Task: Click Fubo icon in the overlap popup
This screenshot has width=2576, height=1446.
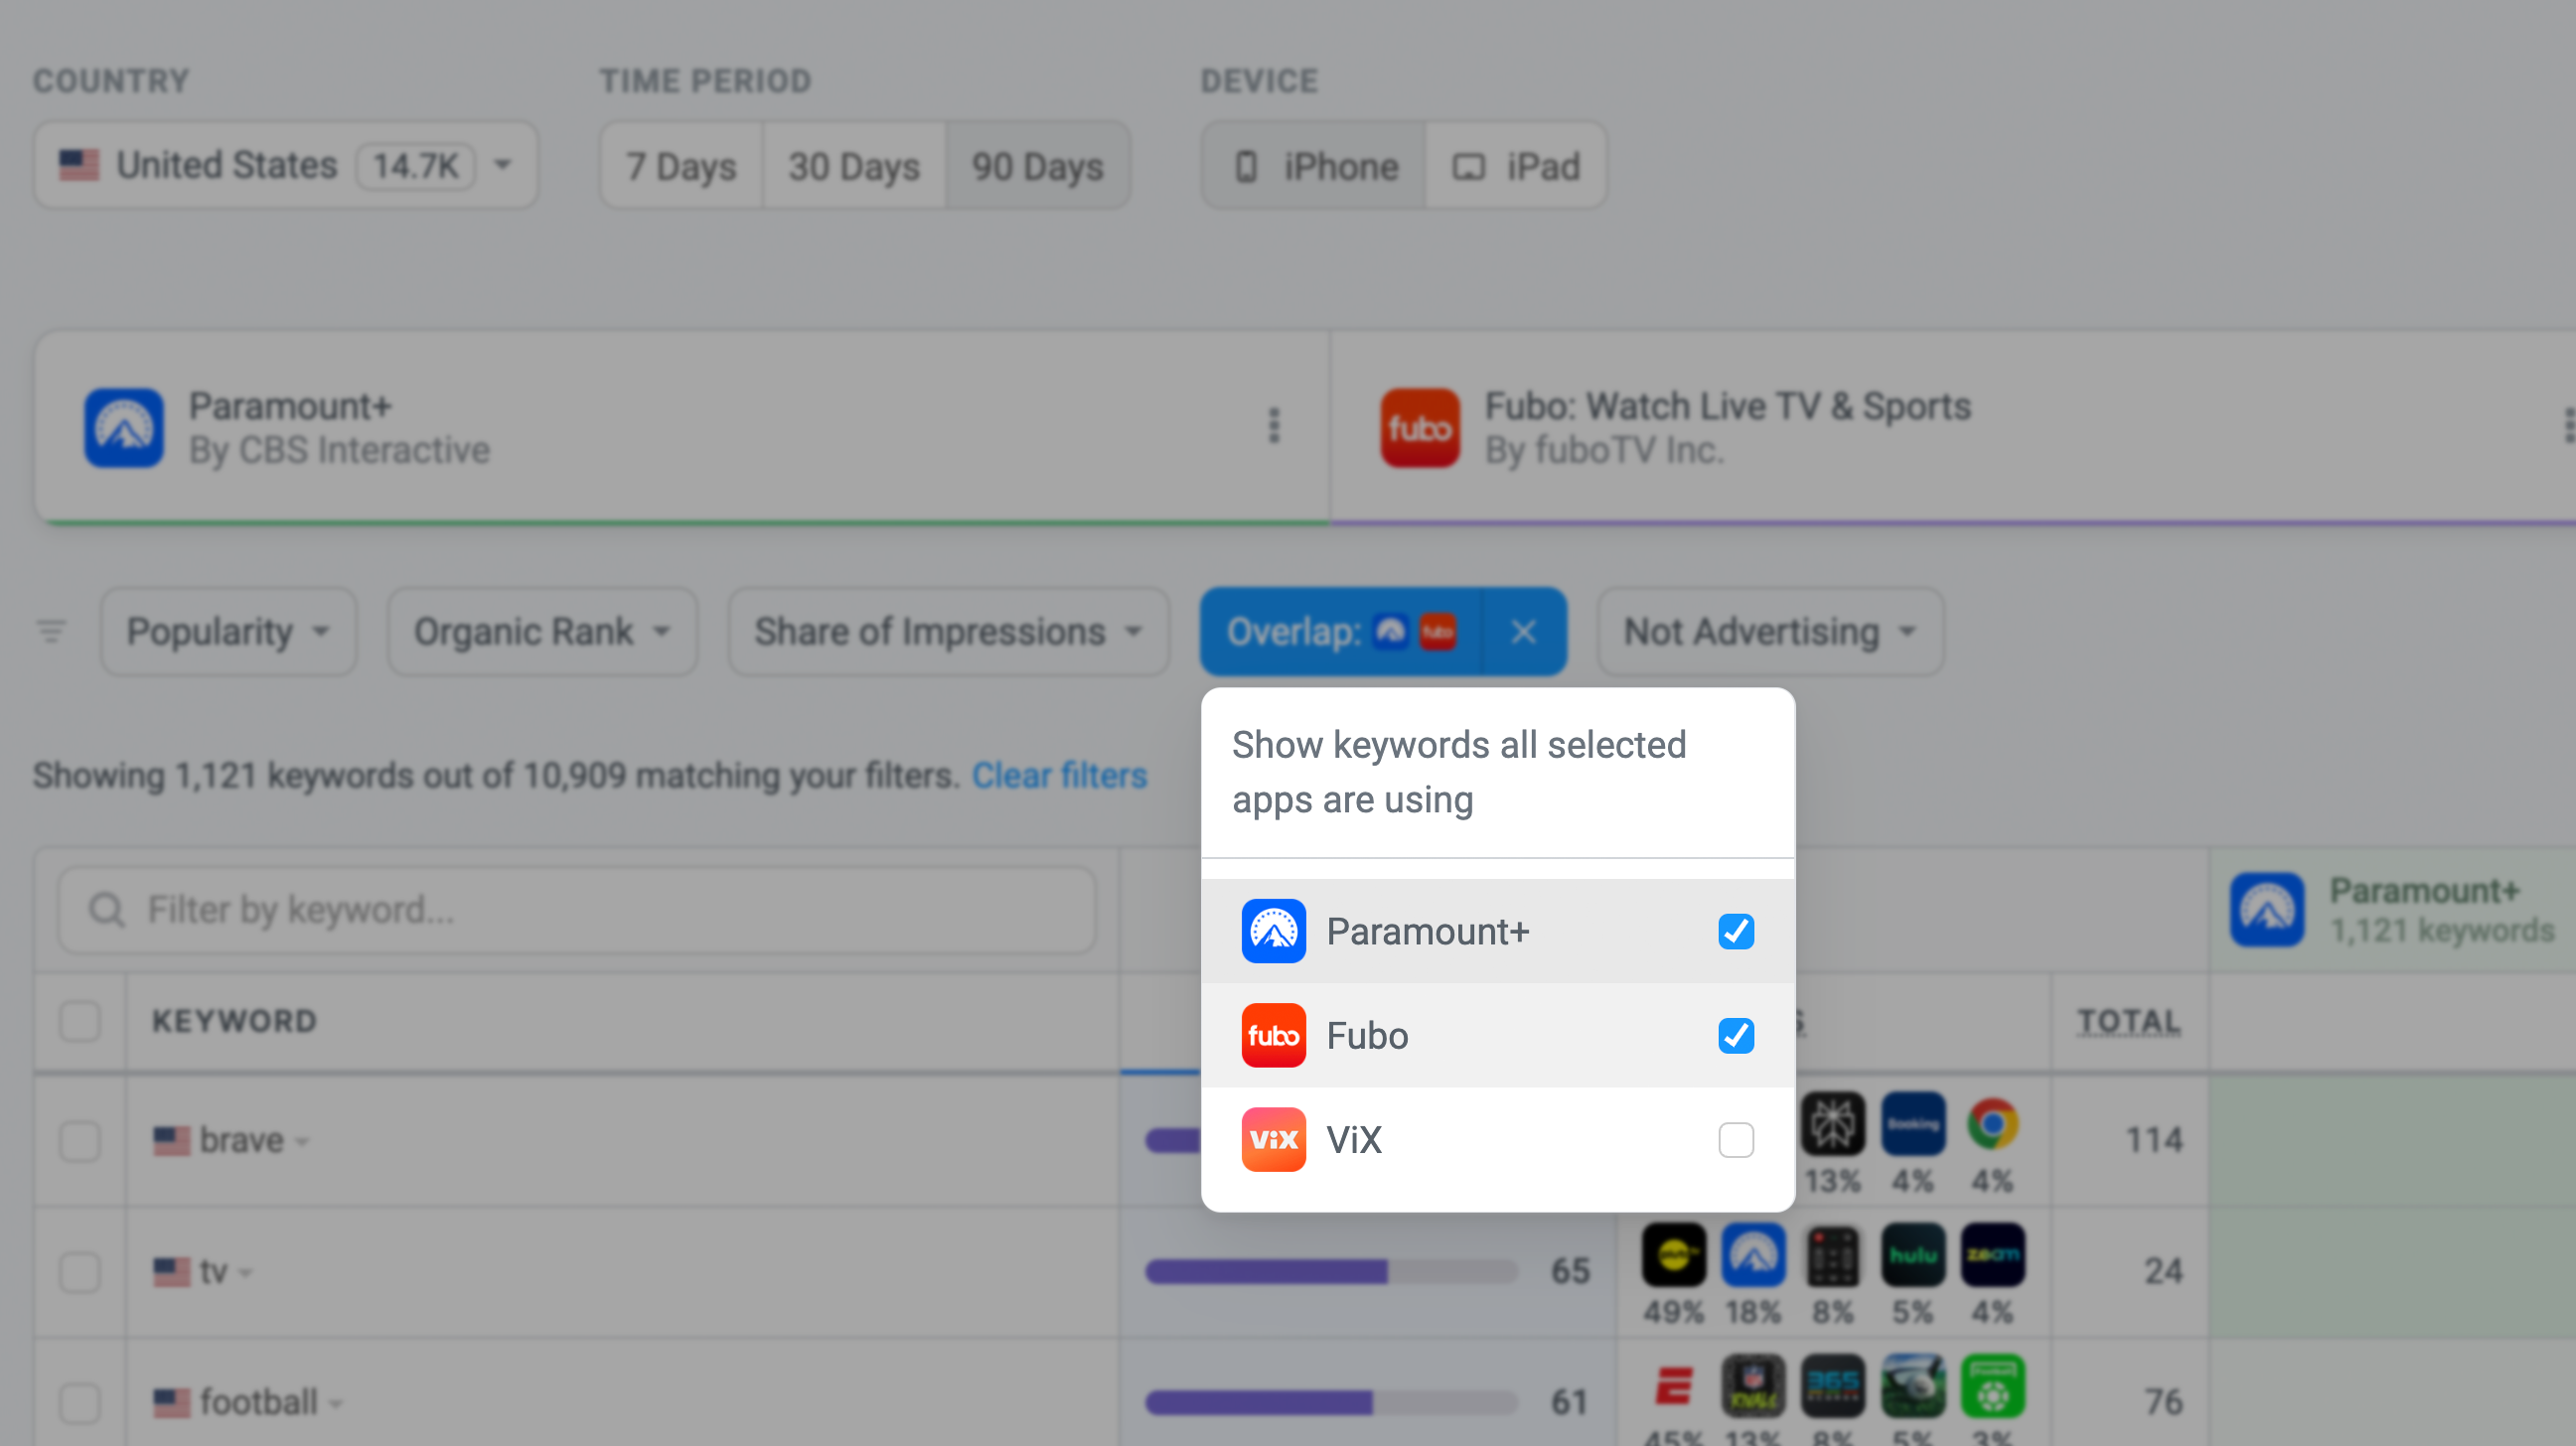Action: 1273,1035
